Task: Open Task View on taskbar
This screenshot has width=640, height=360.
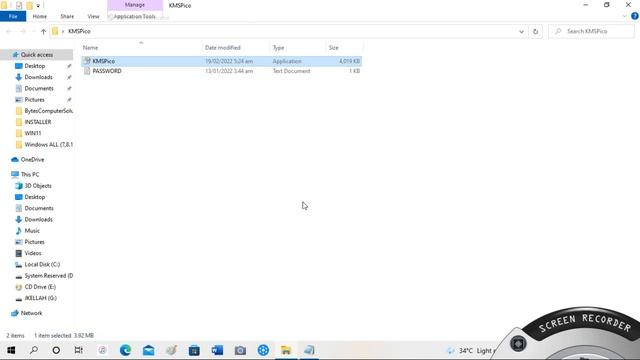Action: 79,350
